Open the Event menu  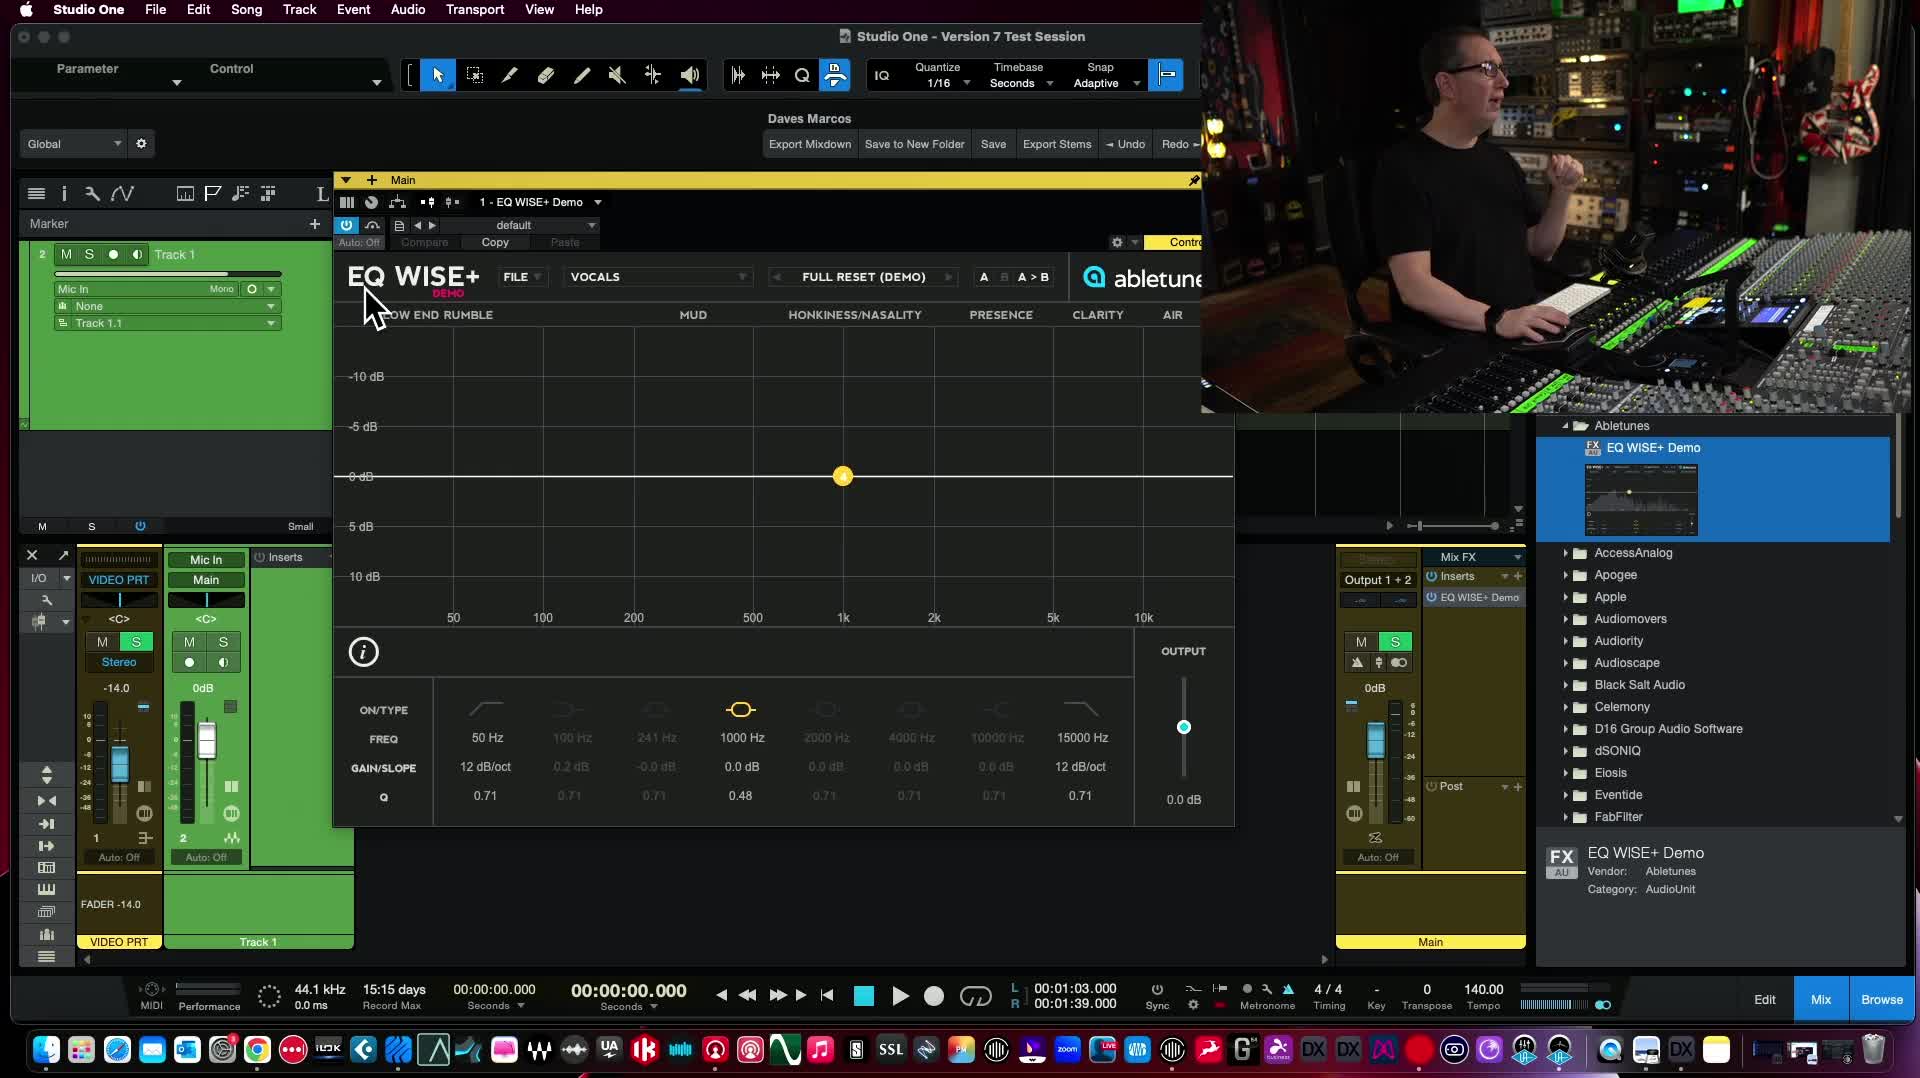tap(353, 9)
